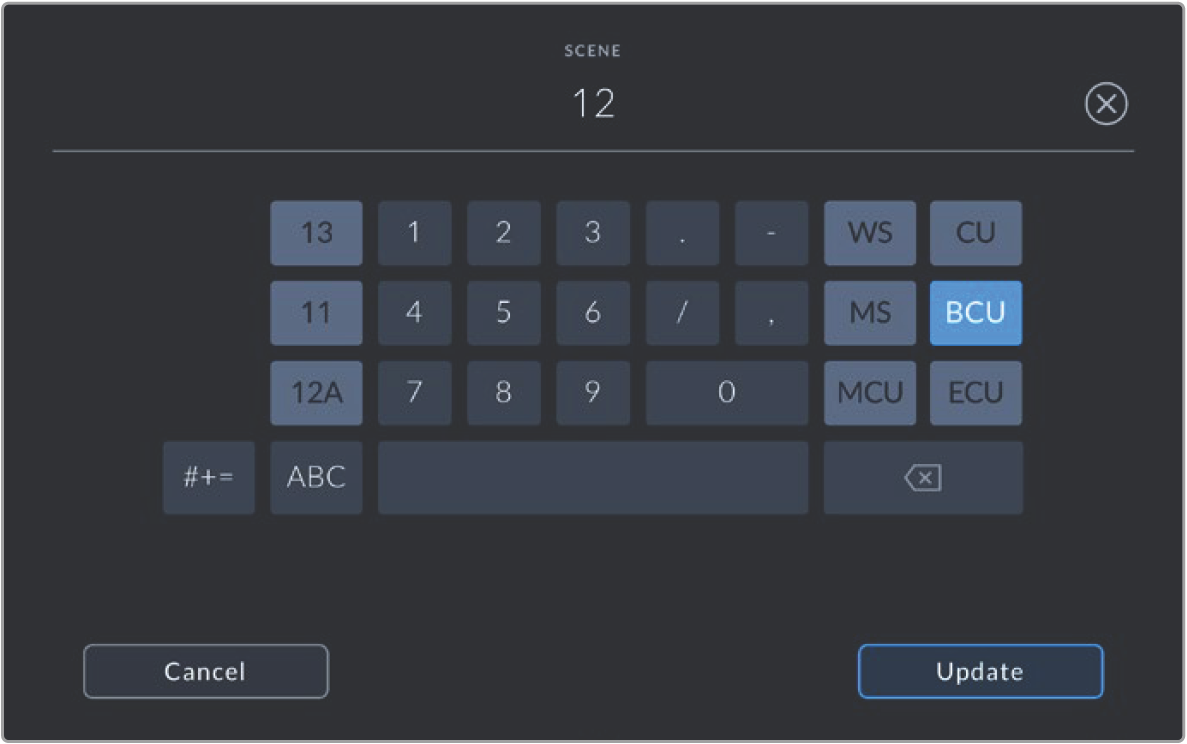
Task: Toggle the WS shot type tag
Action: [870, 232]
